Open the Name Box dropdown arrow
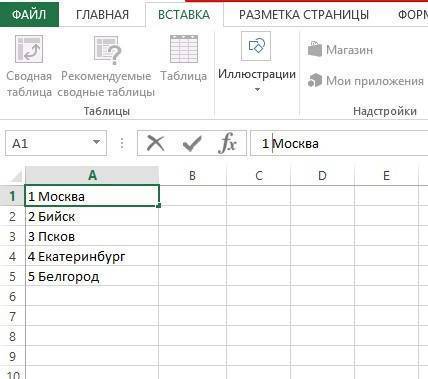Screen dimensions: 428x379 pyautogui.click(x=96, y=142)
